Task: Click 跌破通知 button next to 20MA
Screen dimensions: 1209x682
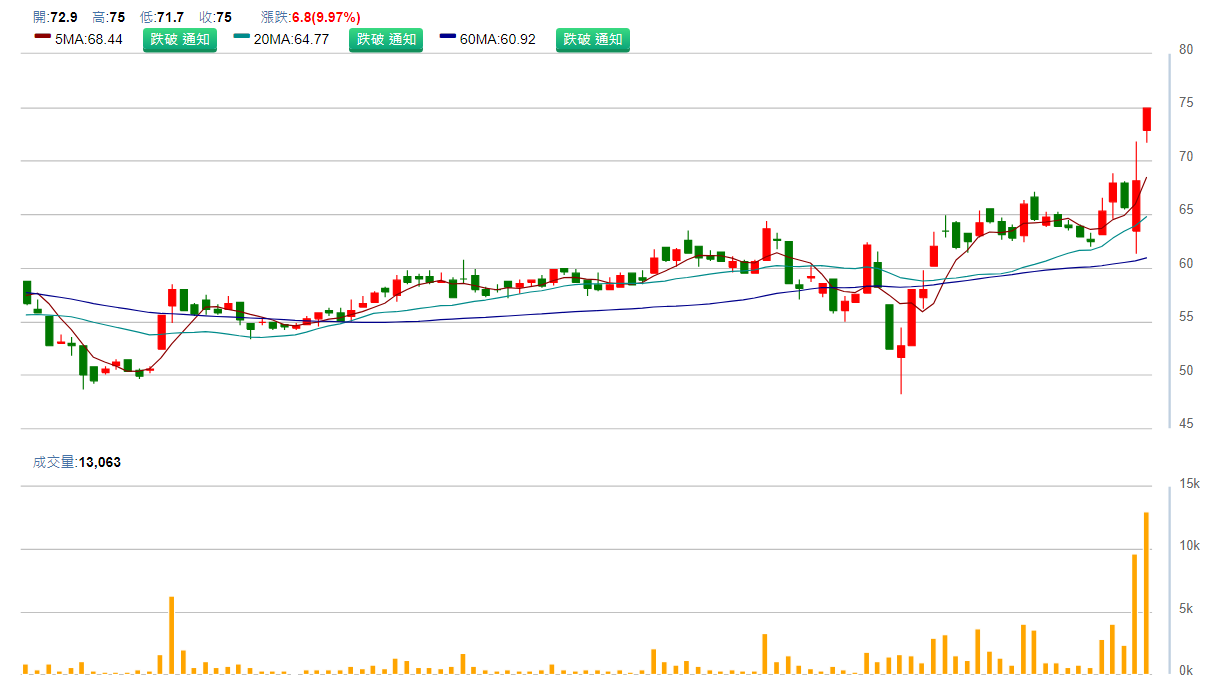Action: 386,40
